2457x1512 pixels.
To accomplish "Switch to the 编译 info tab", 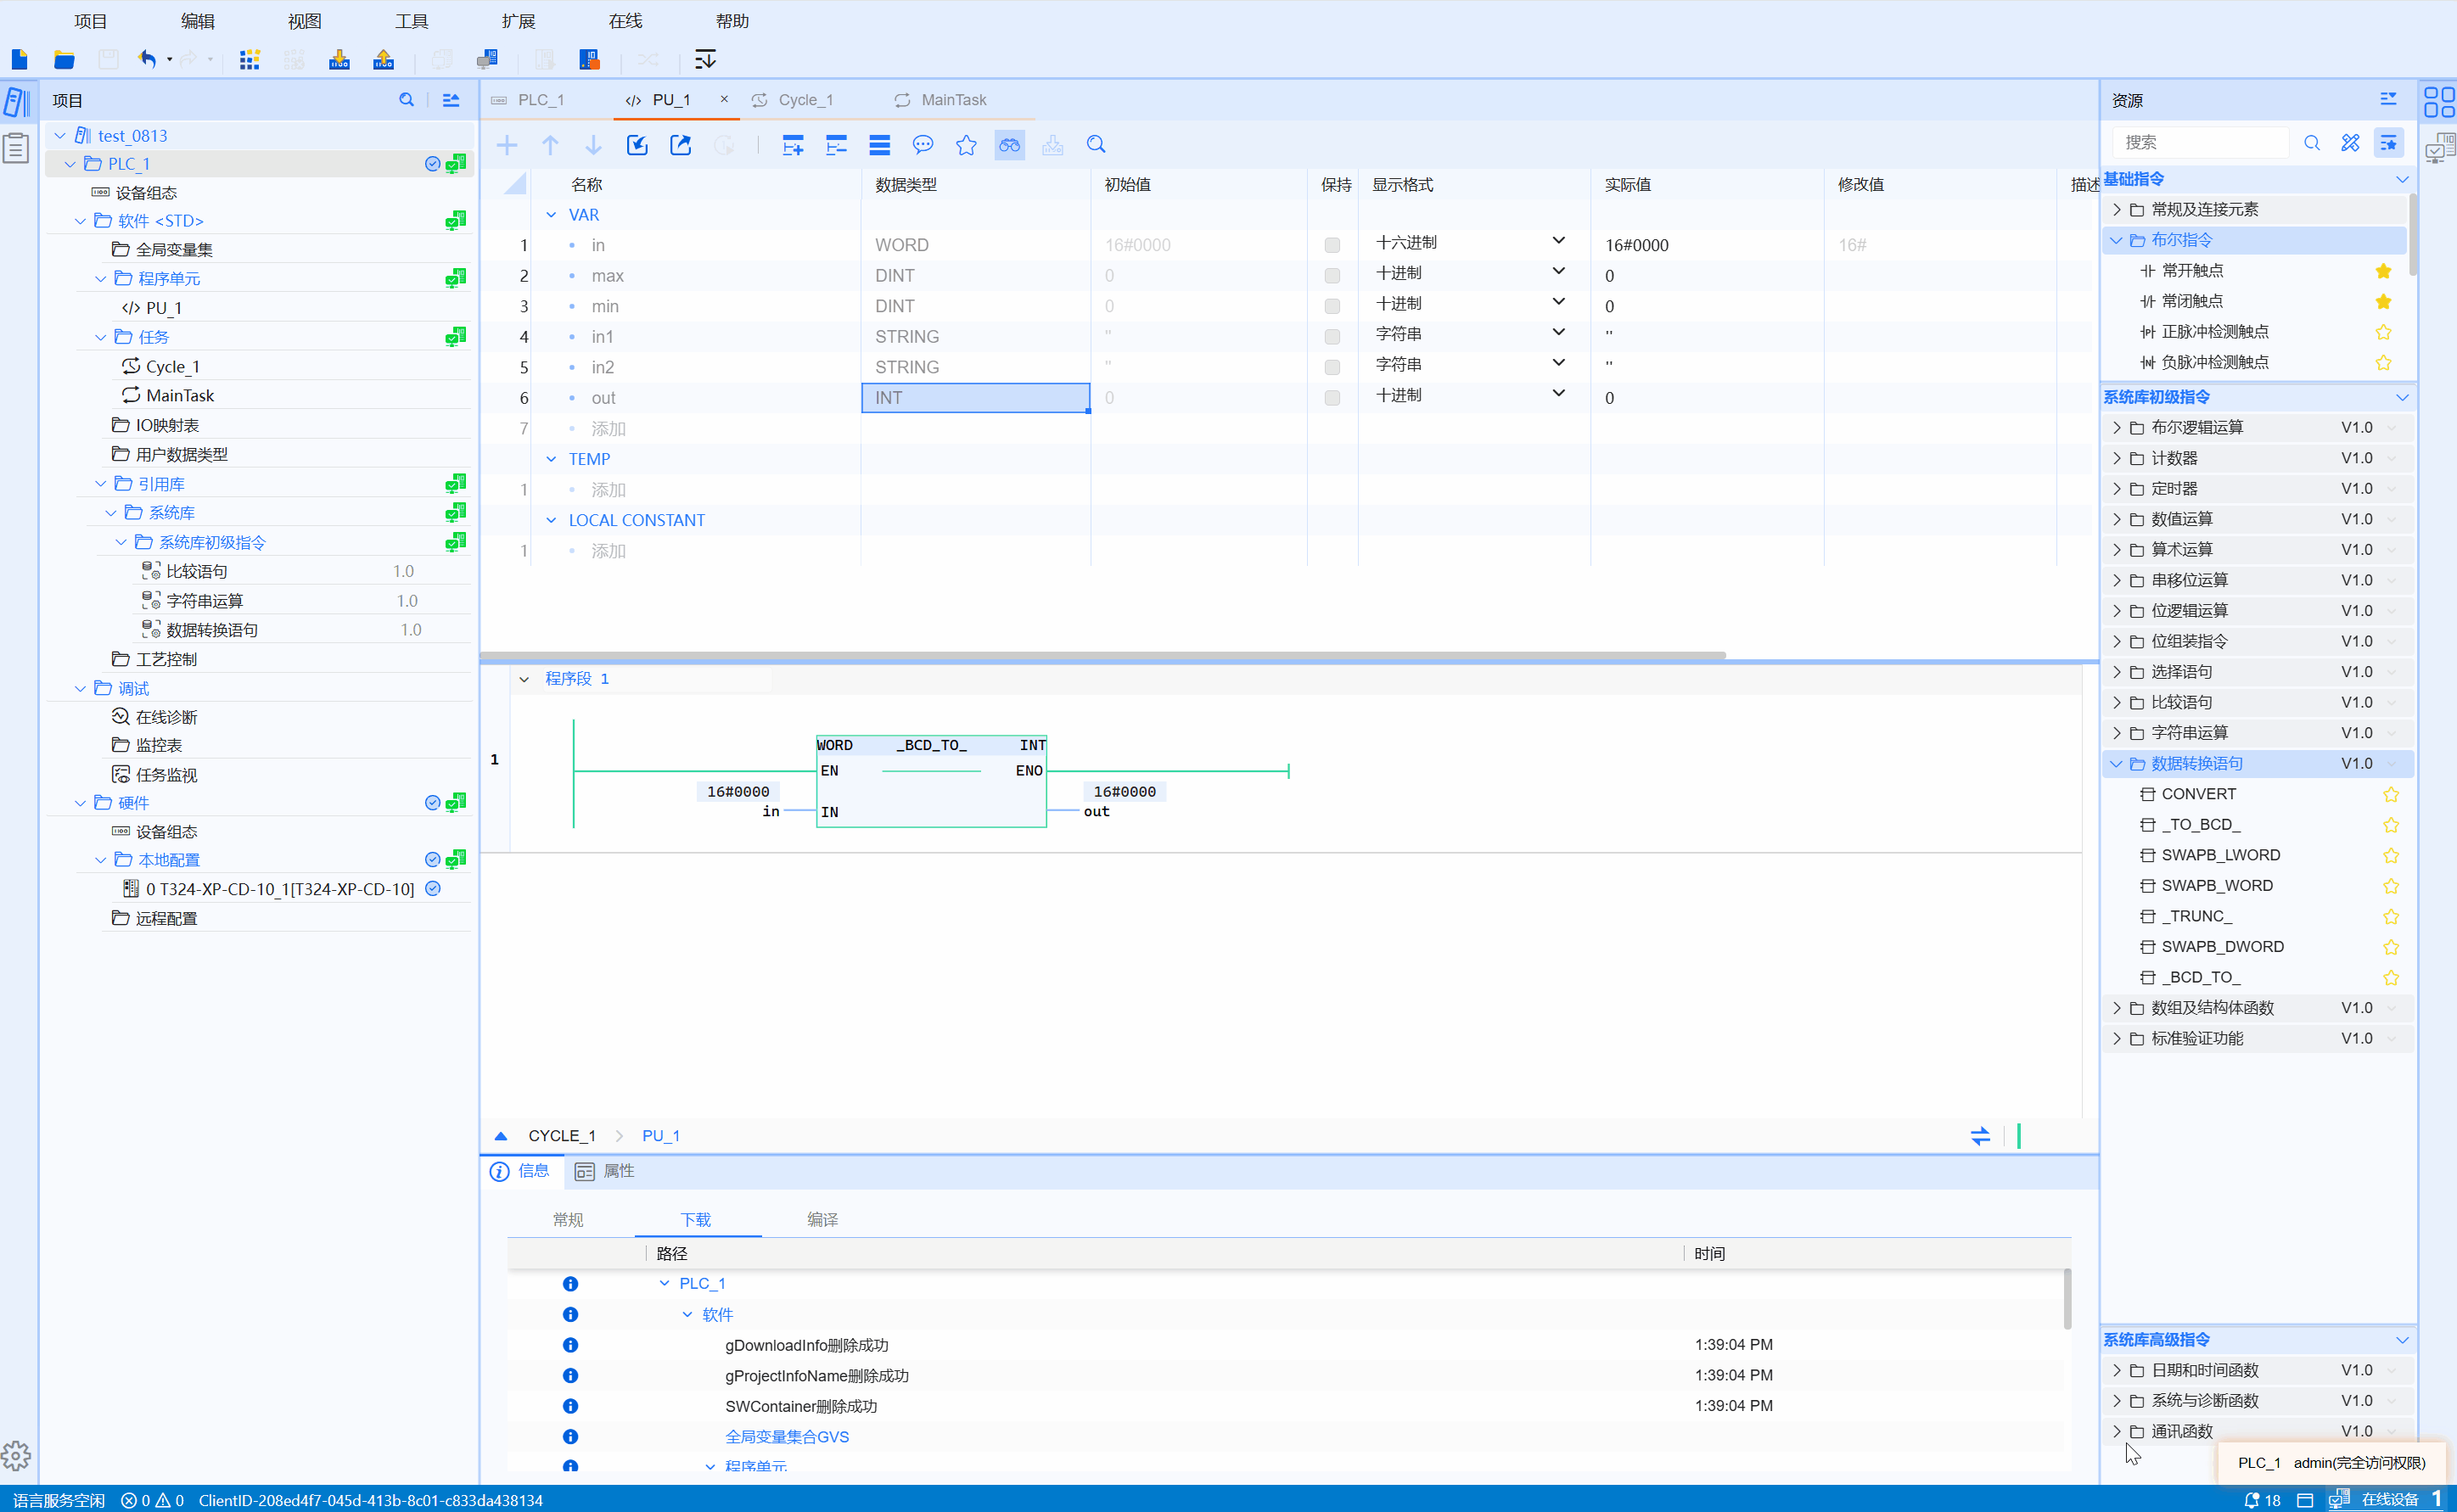I will (x=822, y=1219).
